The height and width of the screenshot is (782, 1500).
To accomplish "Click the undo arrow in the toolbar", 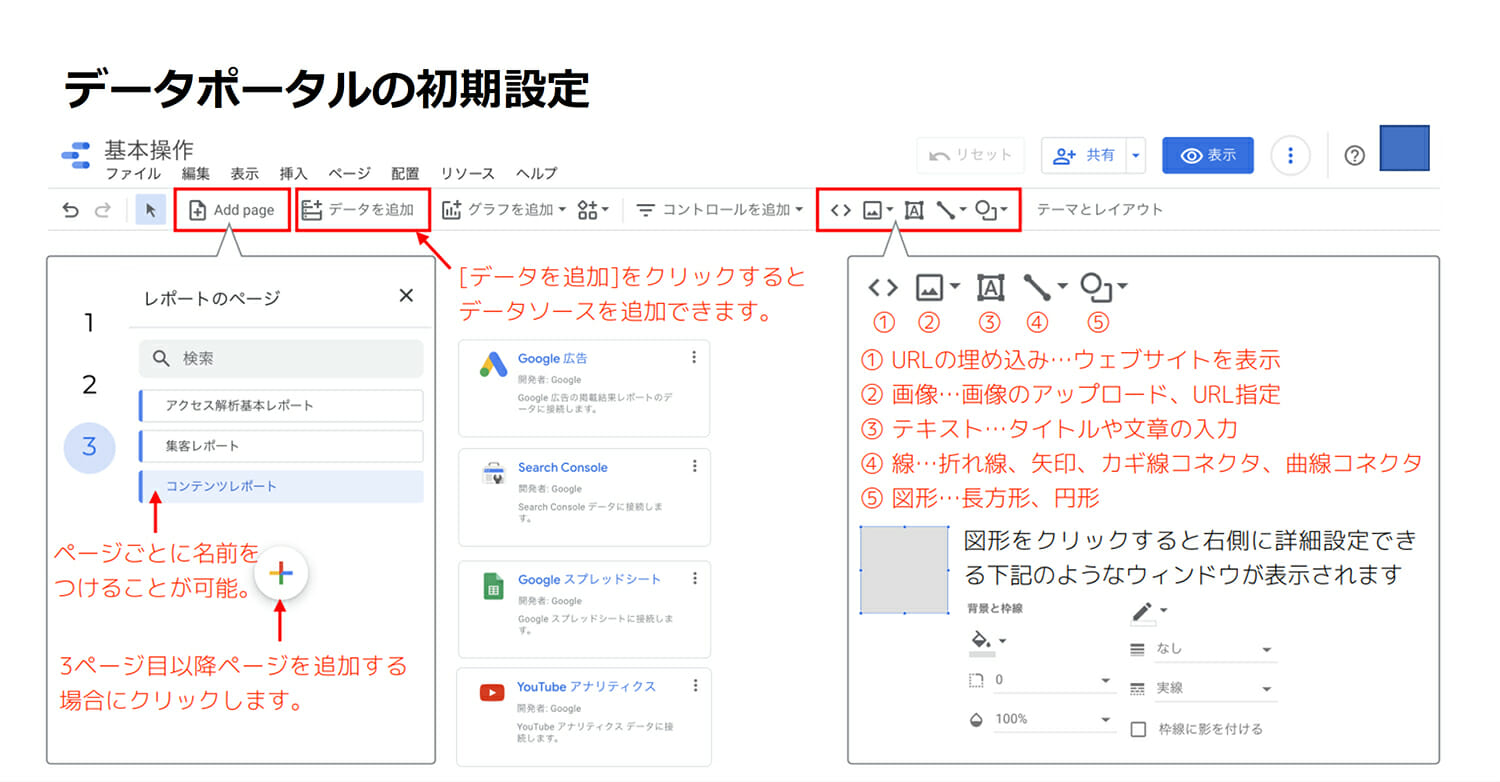I will pyautogui.click(x=70, y=210).
